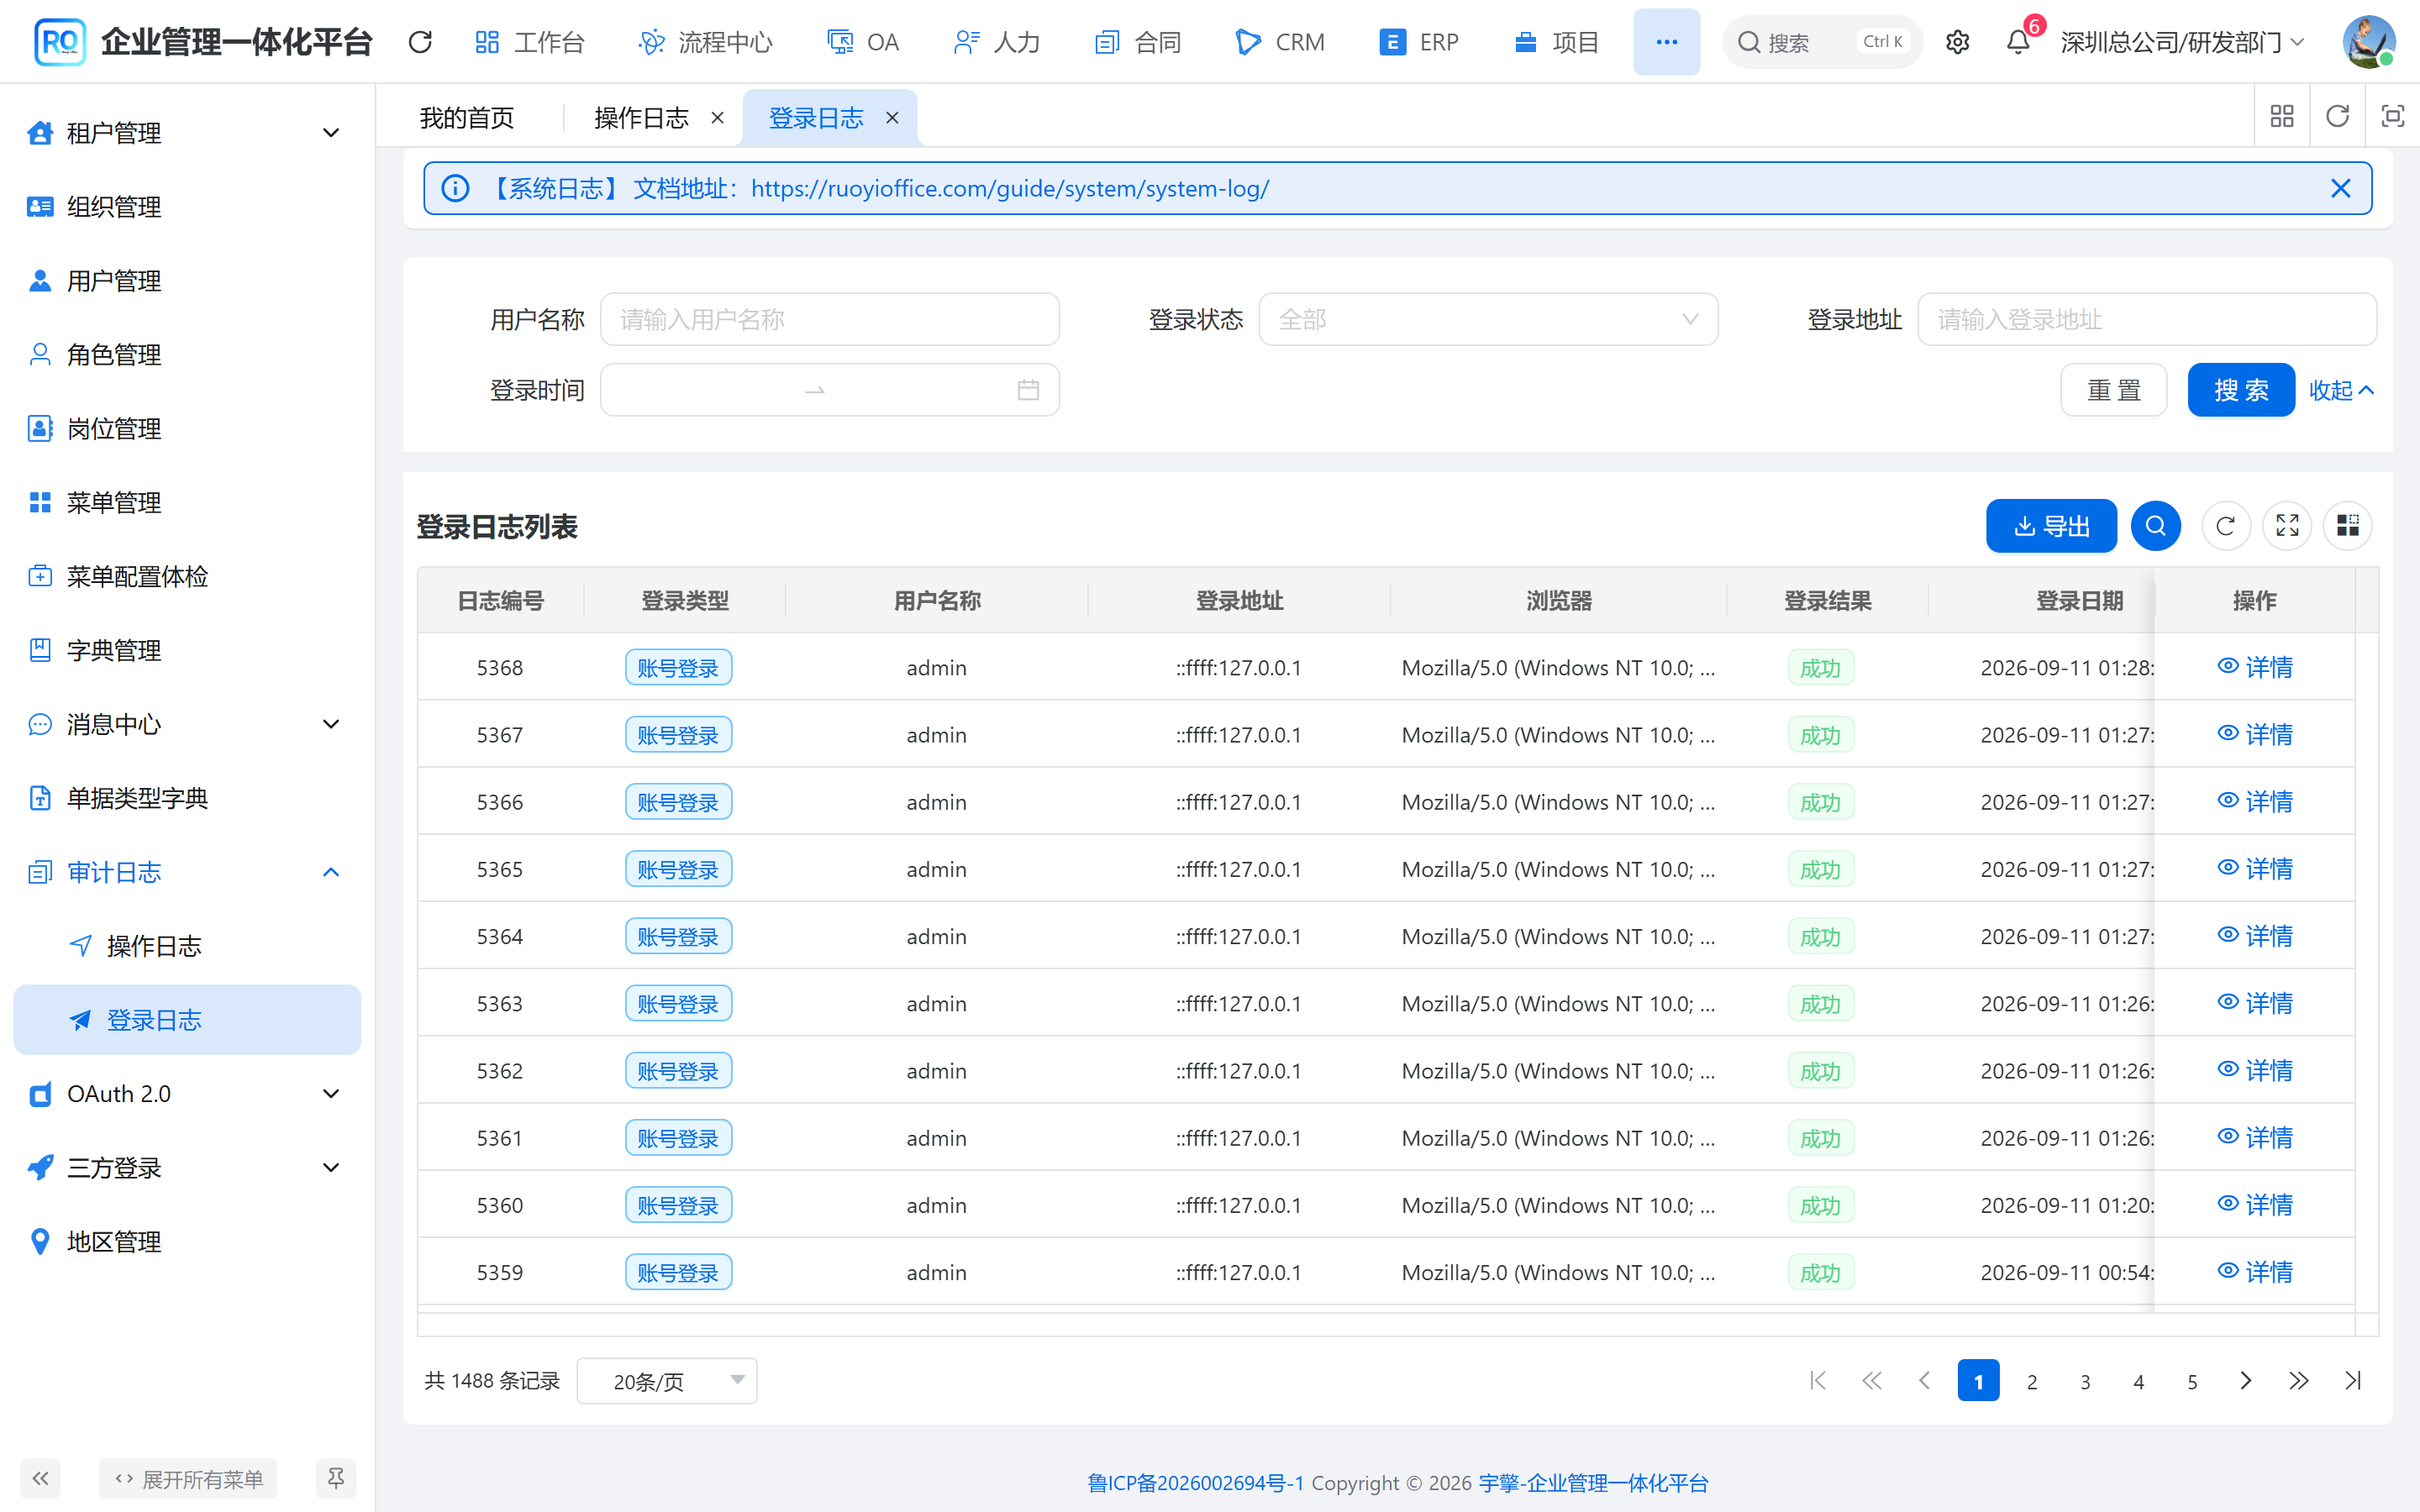Click the tab grid view icon

(2282, 117)
